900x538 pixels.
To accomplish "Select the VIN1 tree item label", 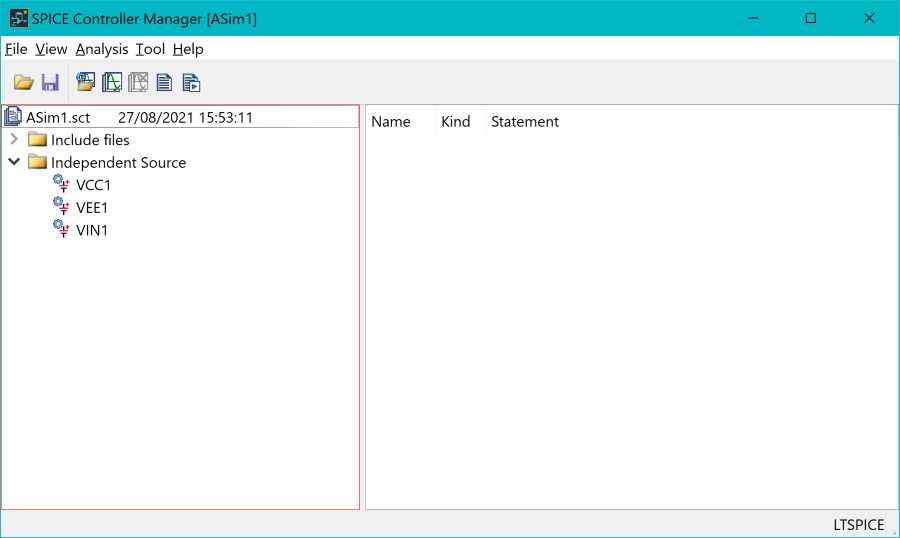I will click(92, 230).
